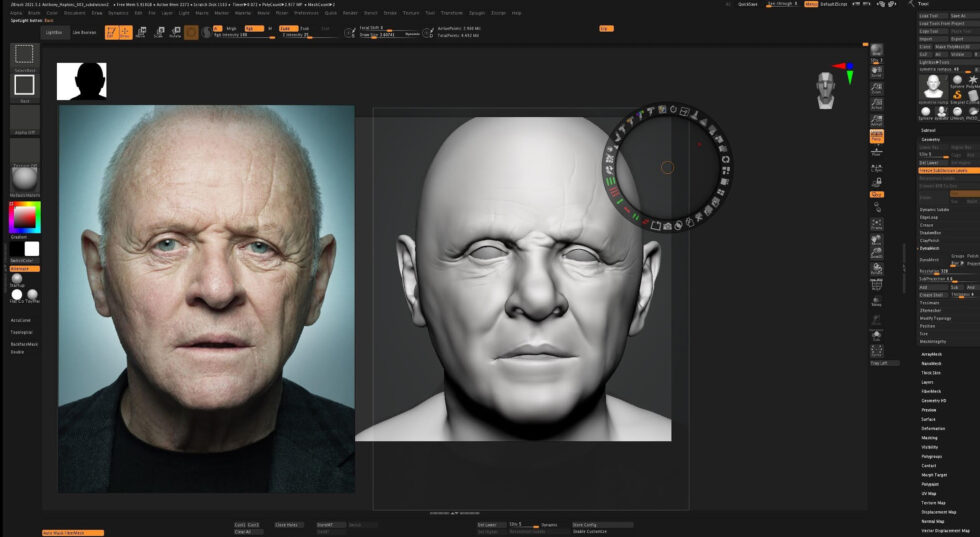Select the bust tool thumbnail

click(x=933, y=86)
